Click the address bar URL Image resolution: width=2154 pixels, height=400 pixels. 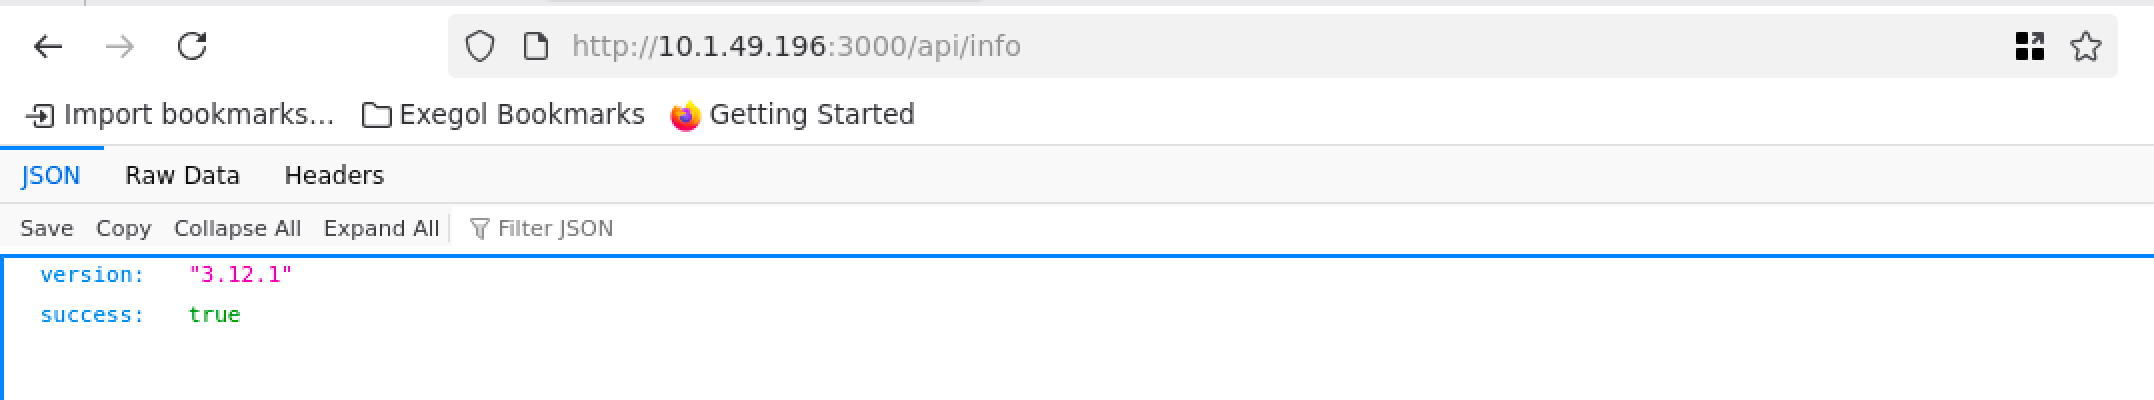tap(796, 46)
